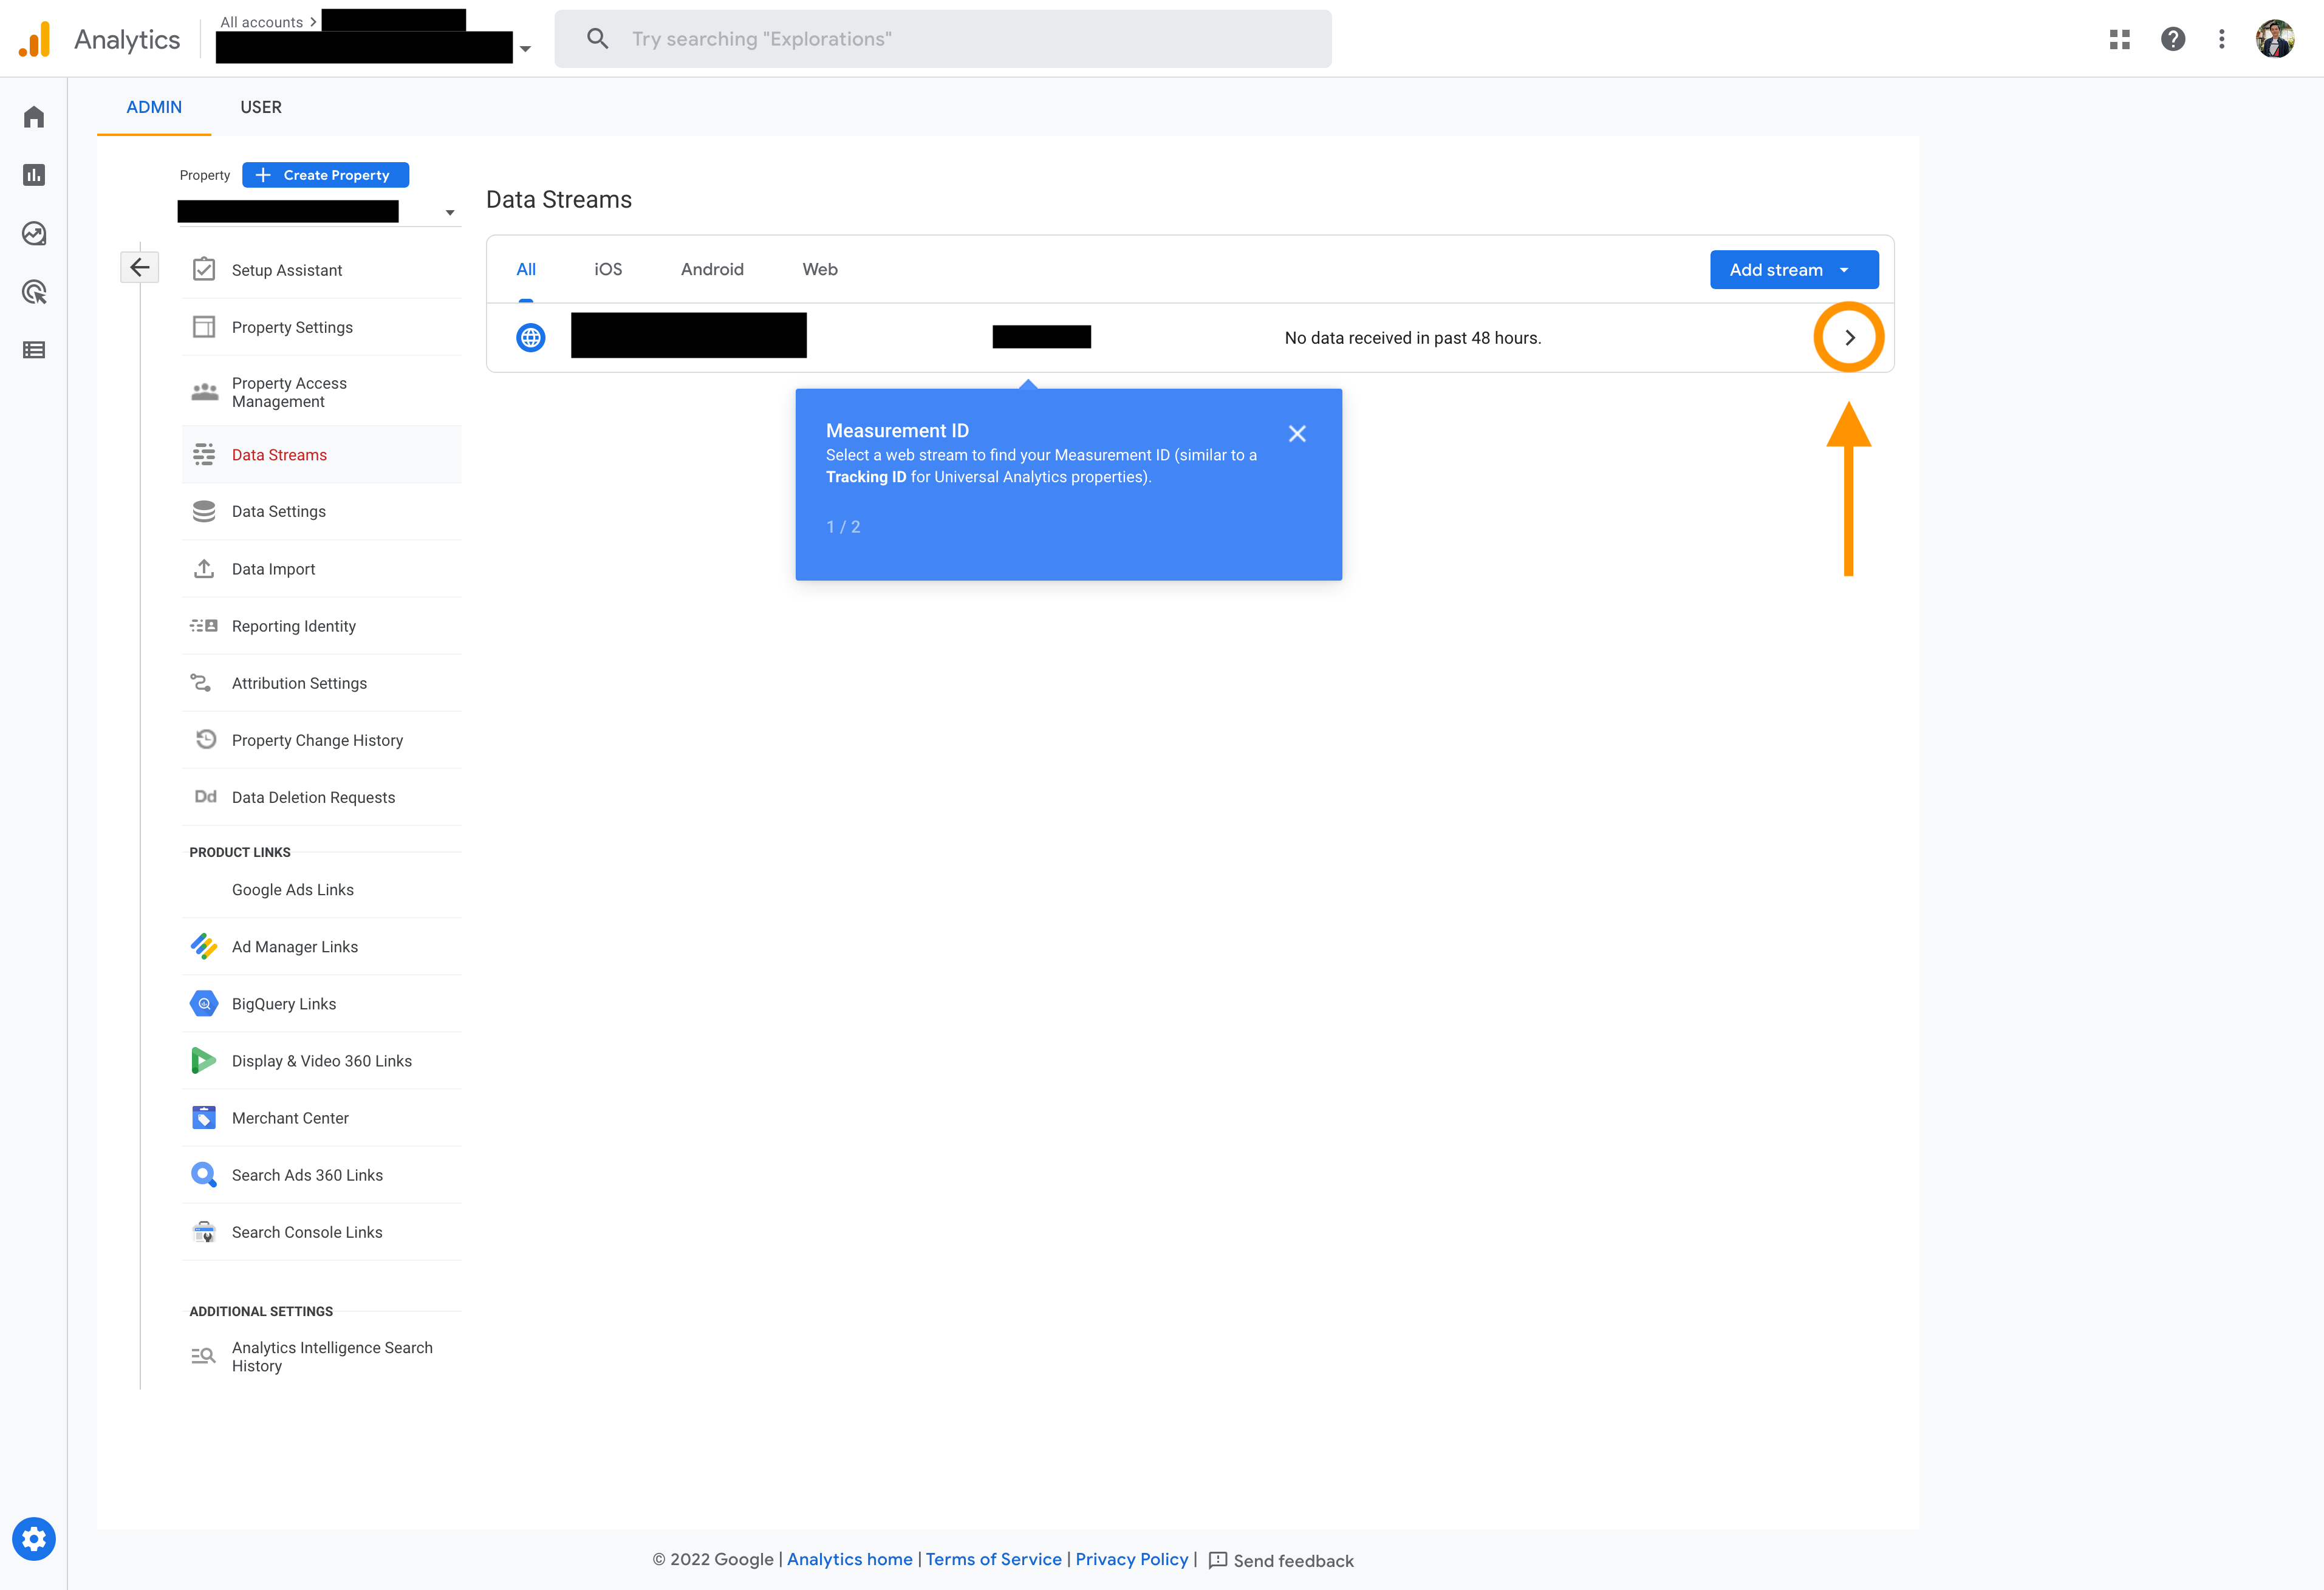Image resolution: width=2324 pixels, height=1590 pixels.
Task: Switch to the USER tab
Action: pyautogui.click(x=261, y=107)
